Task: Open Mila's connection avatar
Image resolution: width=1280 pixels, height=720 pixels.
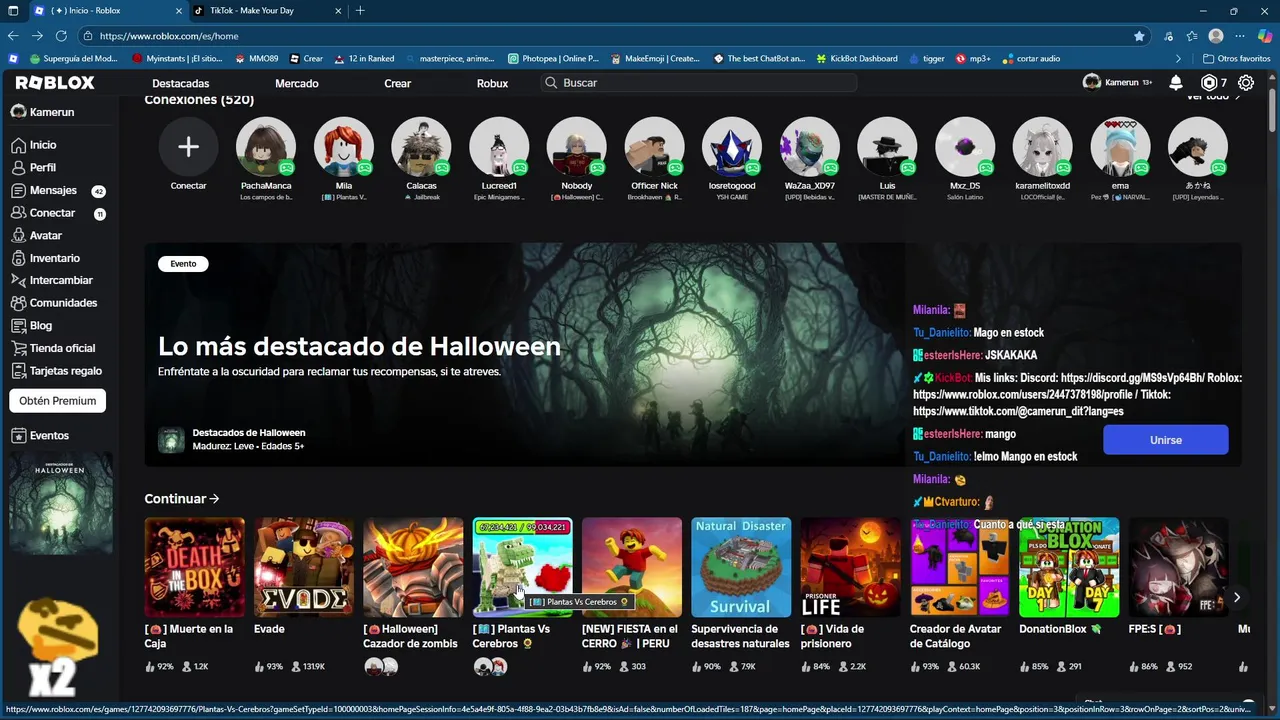Action: click(x=344, y=147)
